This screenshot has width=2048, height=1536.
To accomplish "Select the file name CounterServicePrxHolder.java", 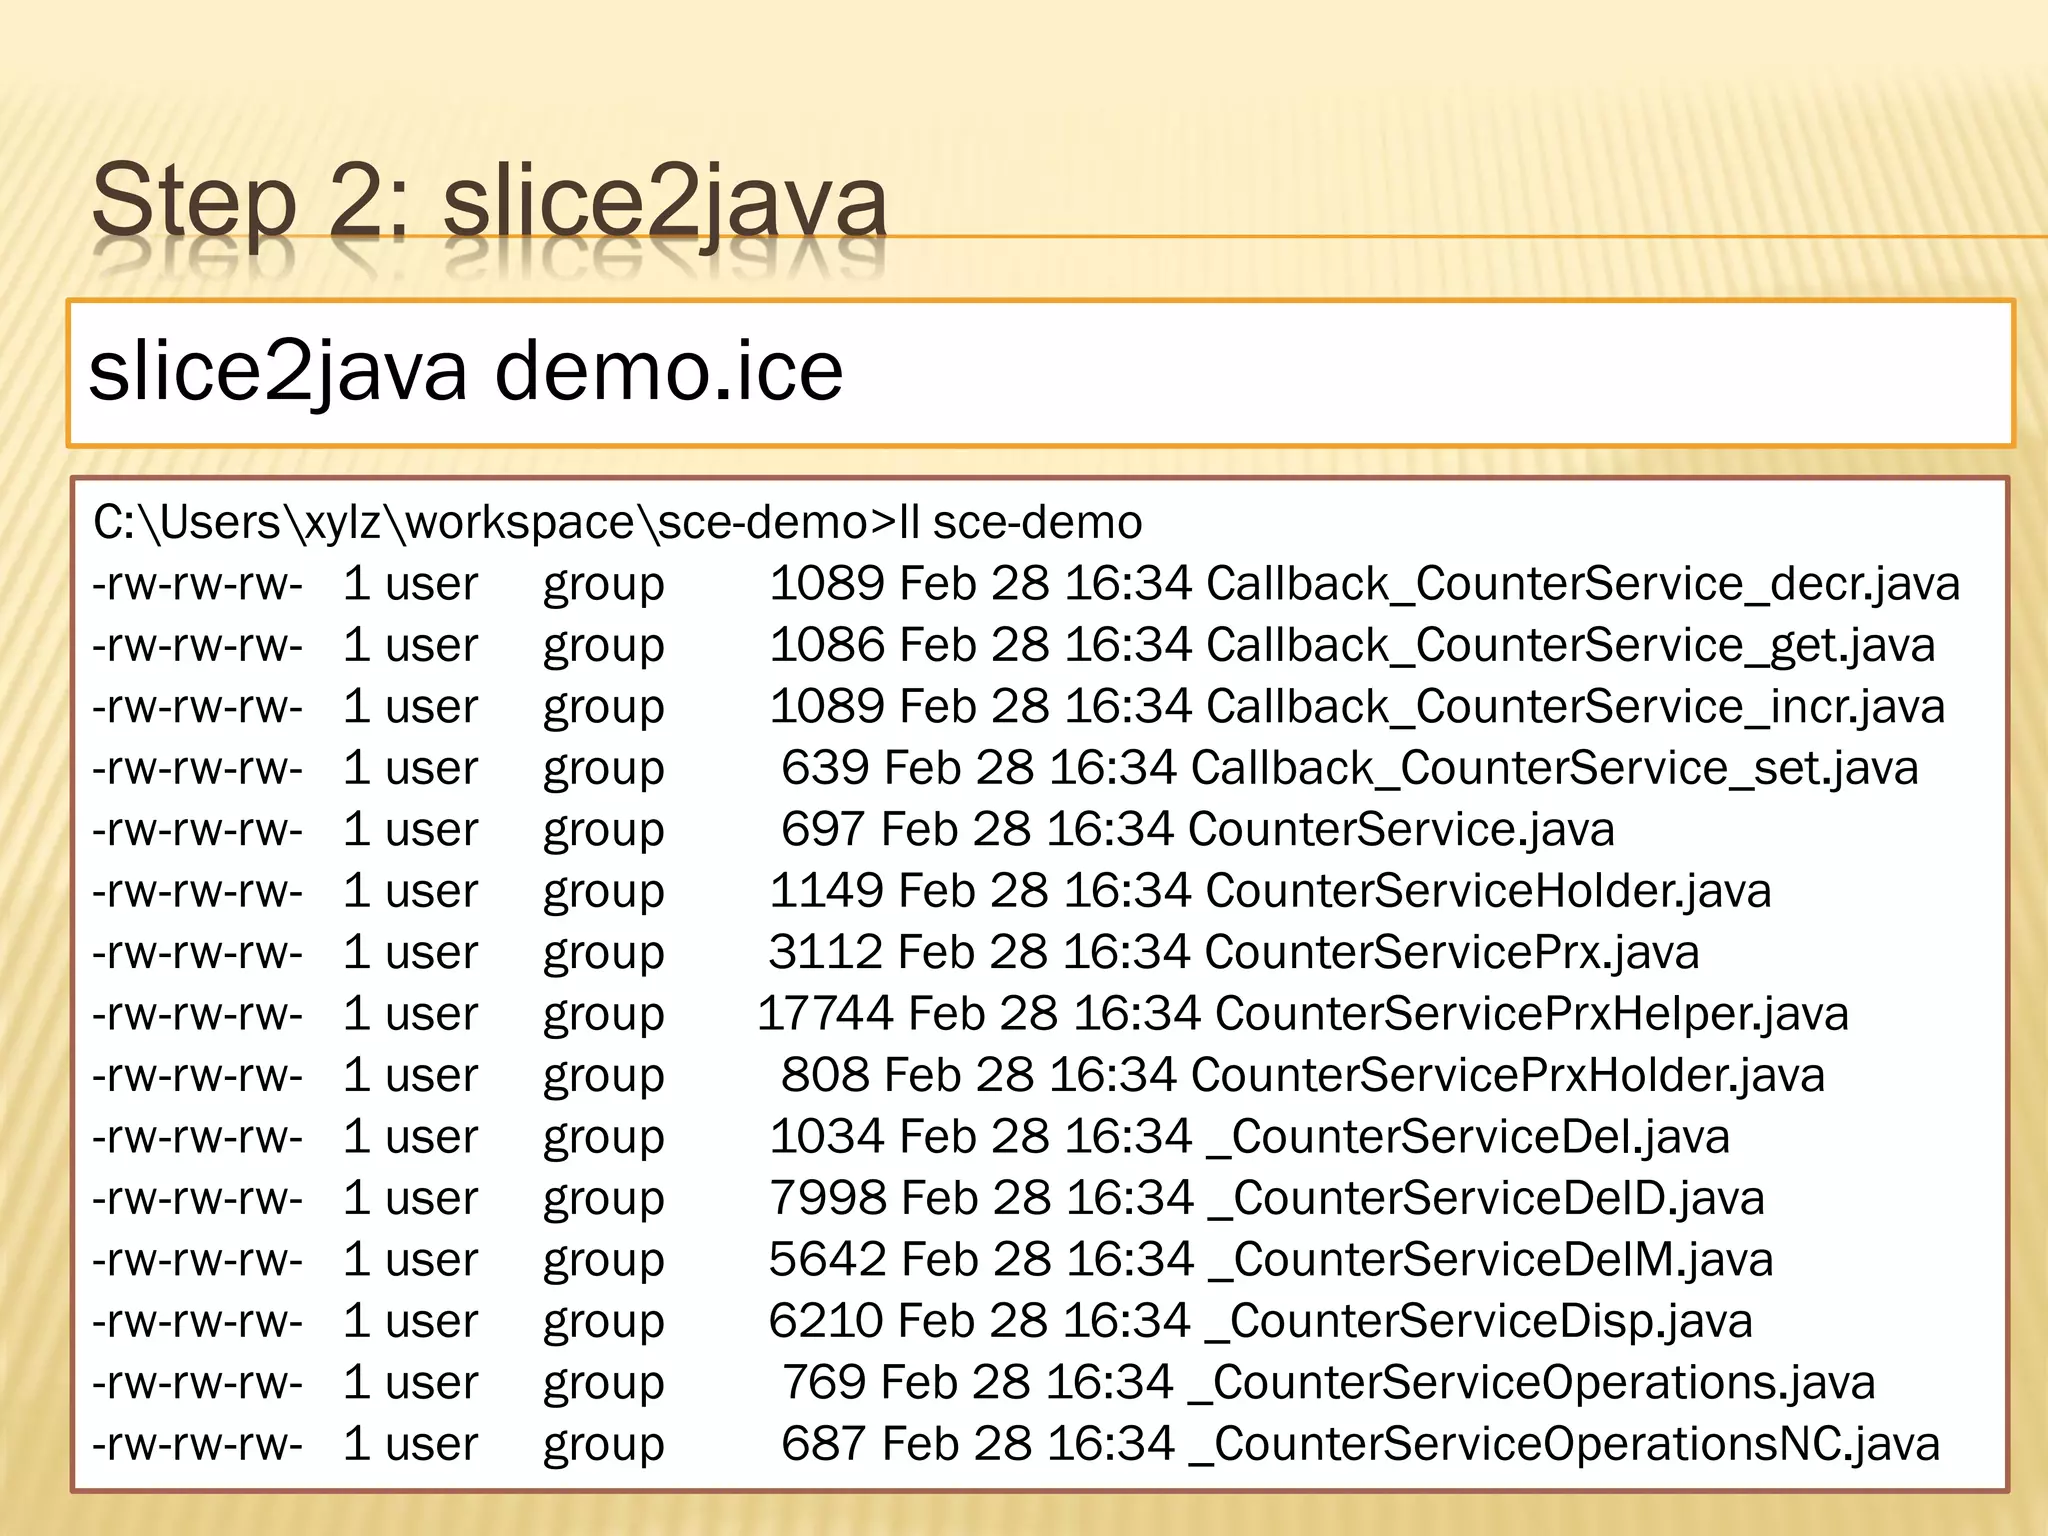I will coord(1508,1076).
